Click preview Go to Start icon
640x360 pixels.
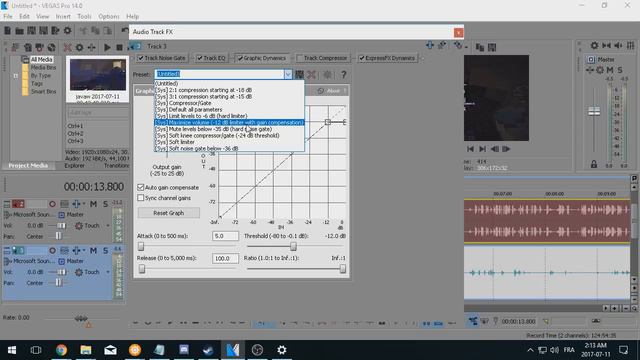(x=470, y=149)
